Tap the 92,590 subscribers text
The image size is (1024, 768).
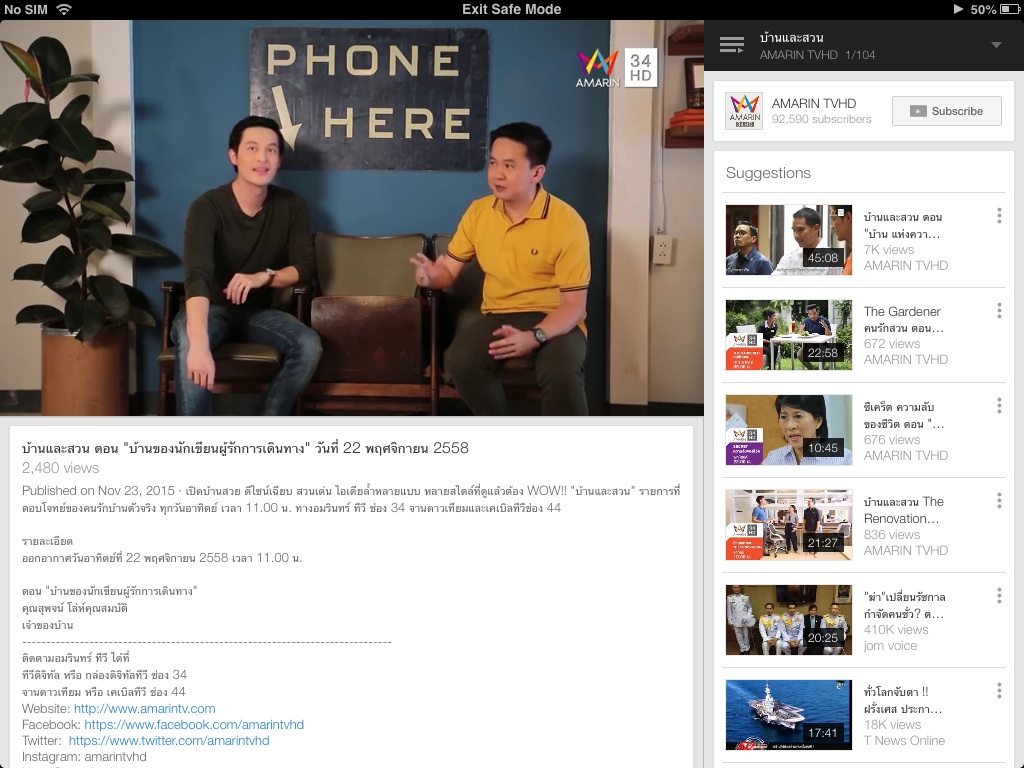pos(822,119)
